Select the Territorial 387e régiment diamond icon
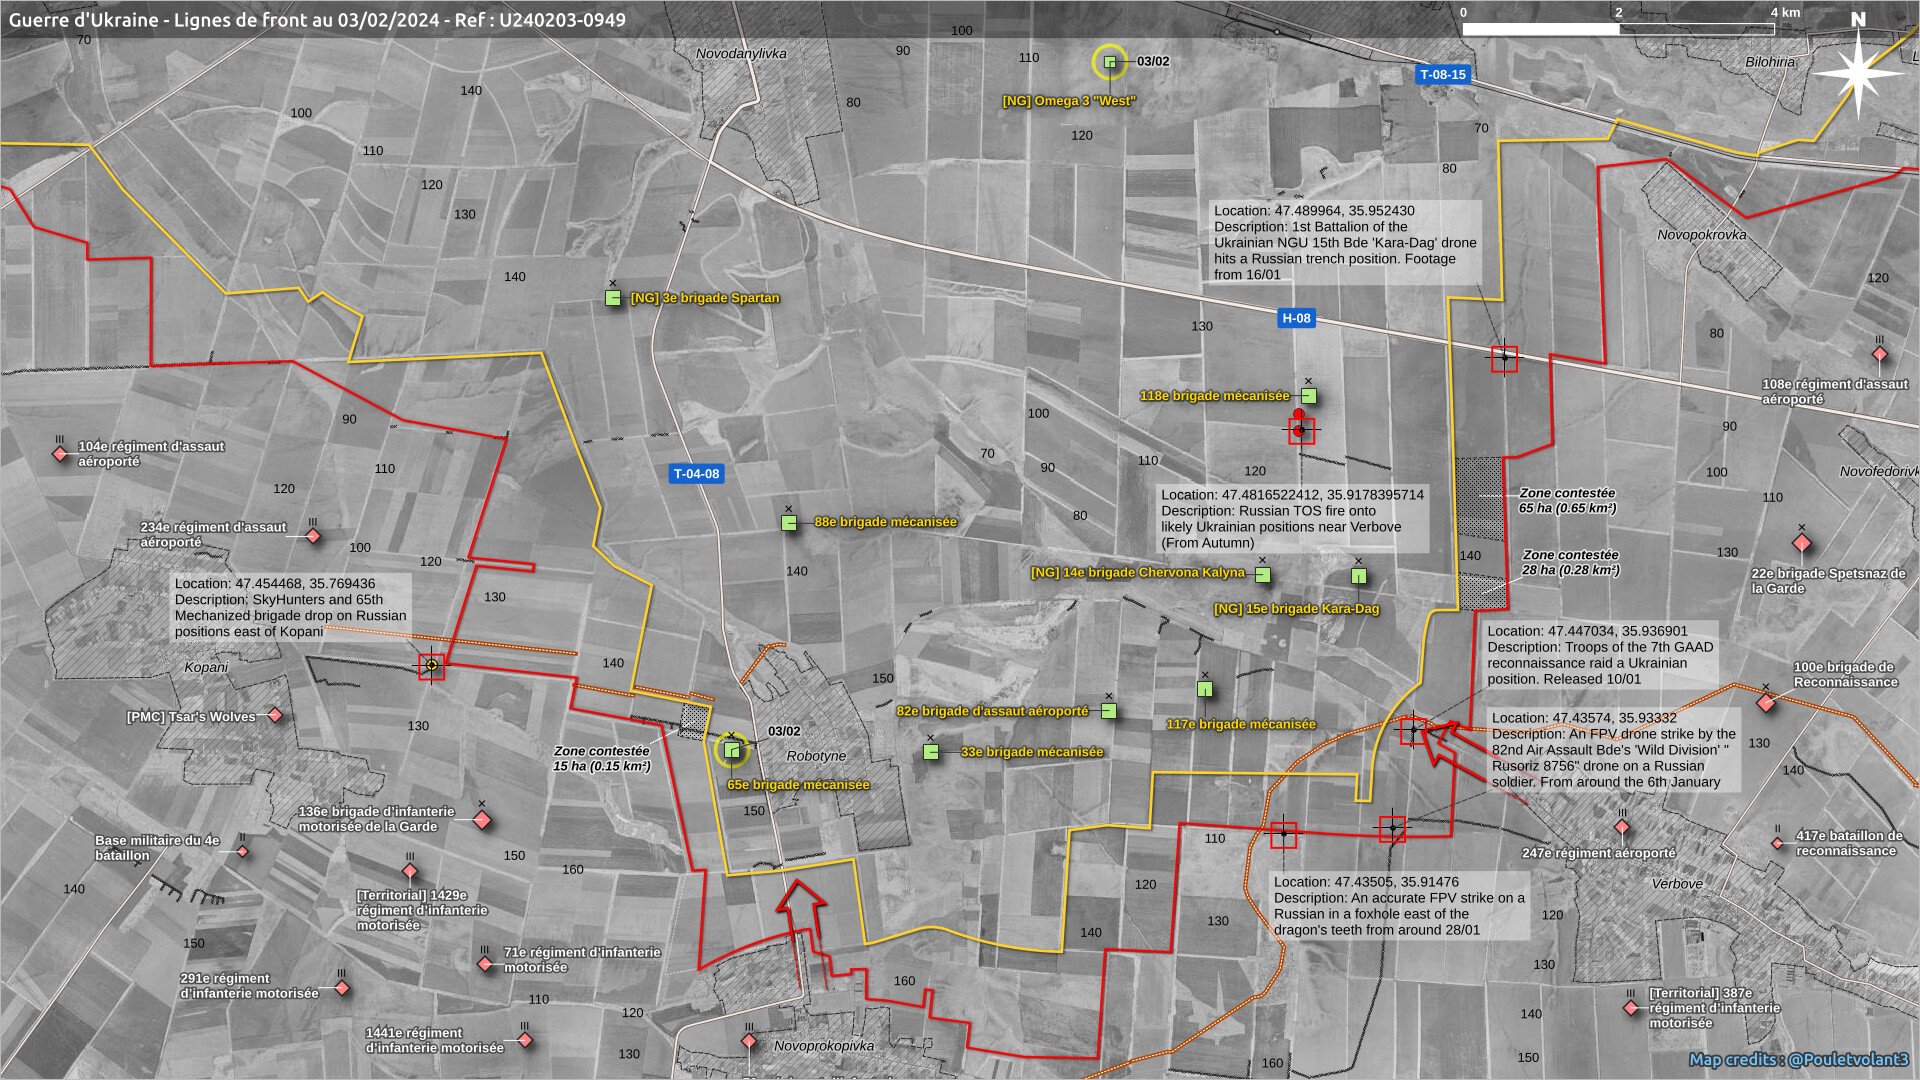Image resolution: width=1920 pixels, height=1080 pixels. click(1632, 1008)
